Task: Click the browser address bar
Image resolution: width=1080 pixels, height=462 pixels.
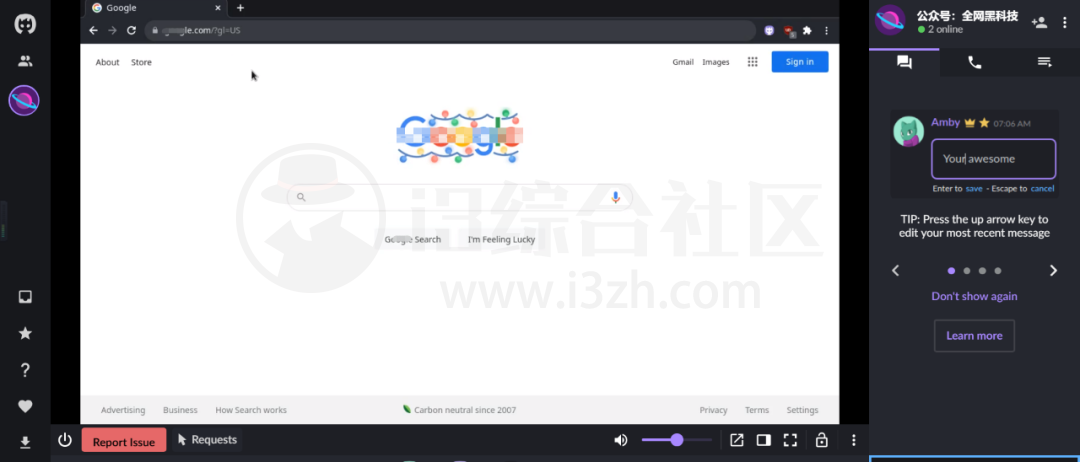Action: [x=450, y=30]
